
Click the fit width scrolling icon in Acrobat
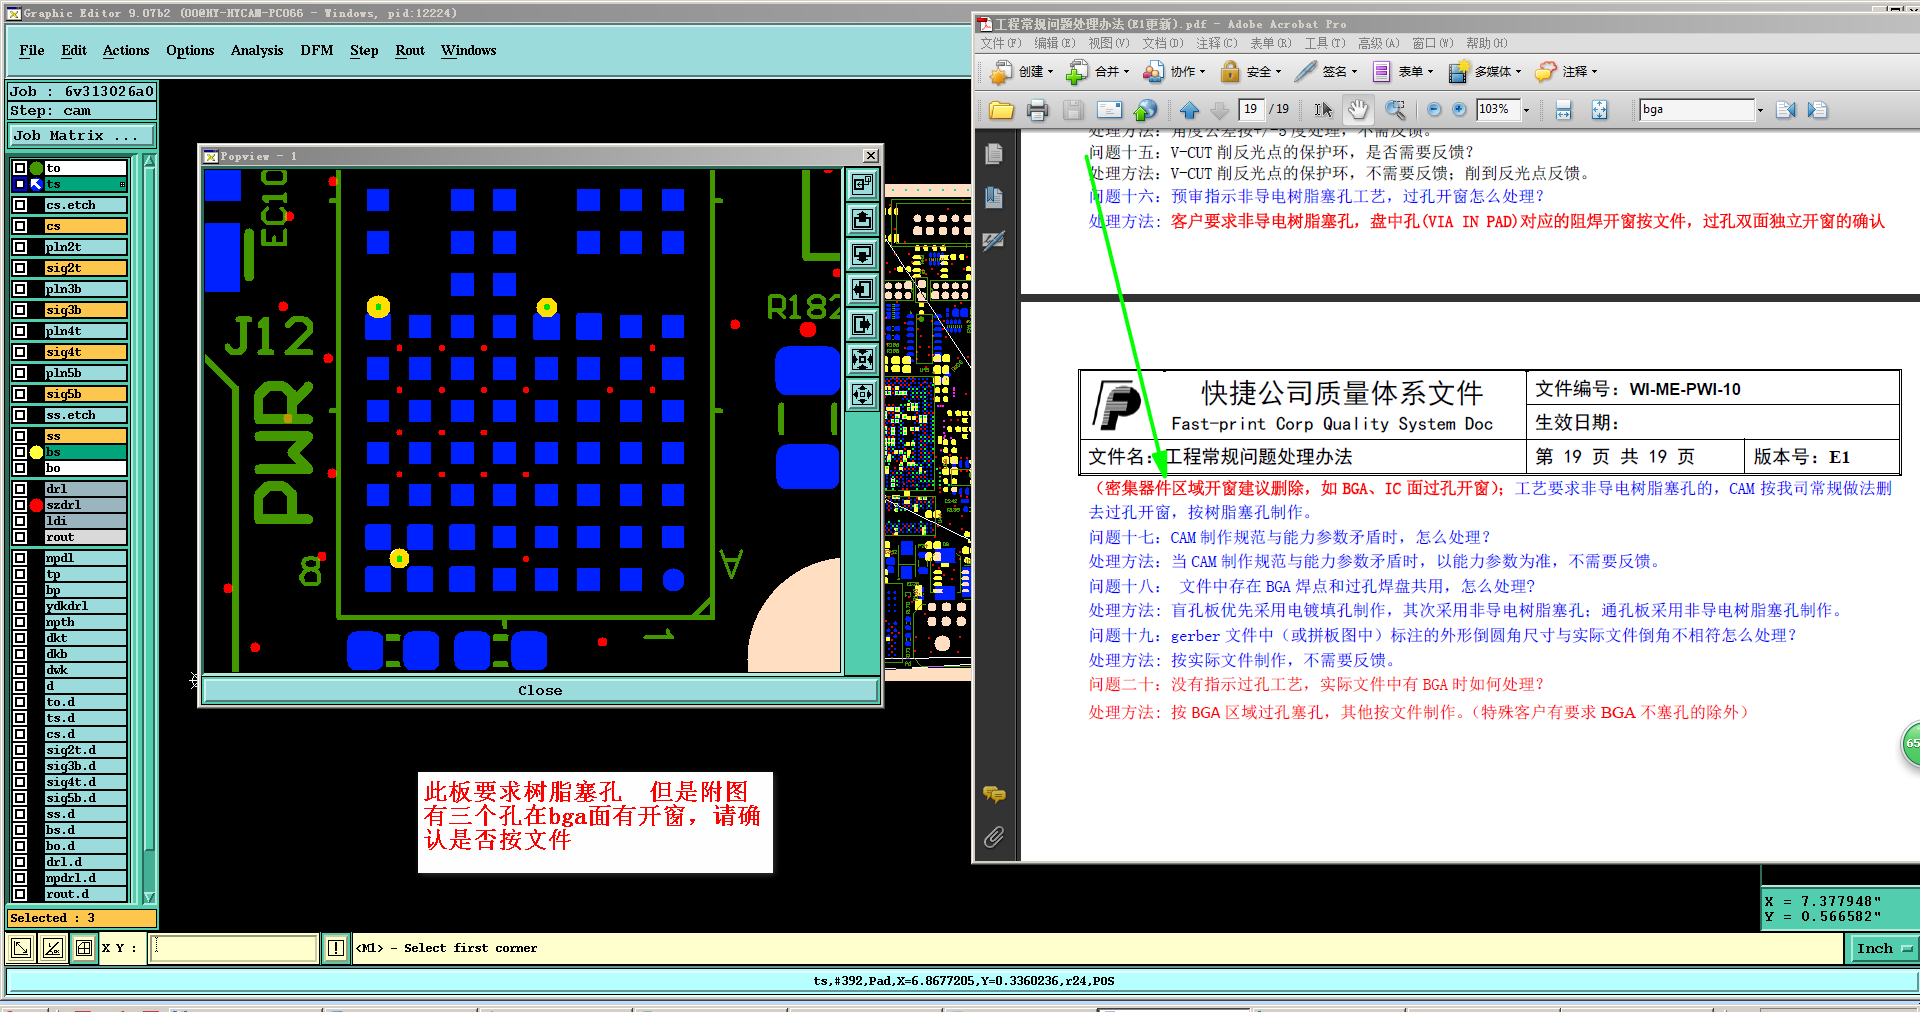(x=1564, y=110)
